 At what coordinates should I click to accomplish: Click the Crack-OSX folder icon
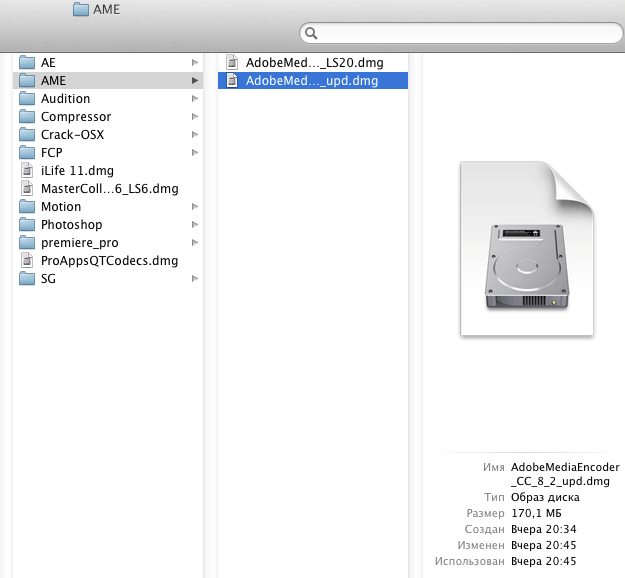[27, 135]
